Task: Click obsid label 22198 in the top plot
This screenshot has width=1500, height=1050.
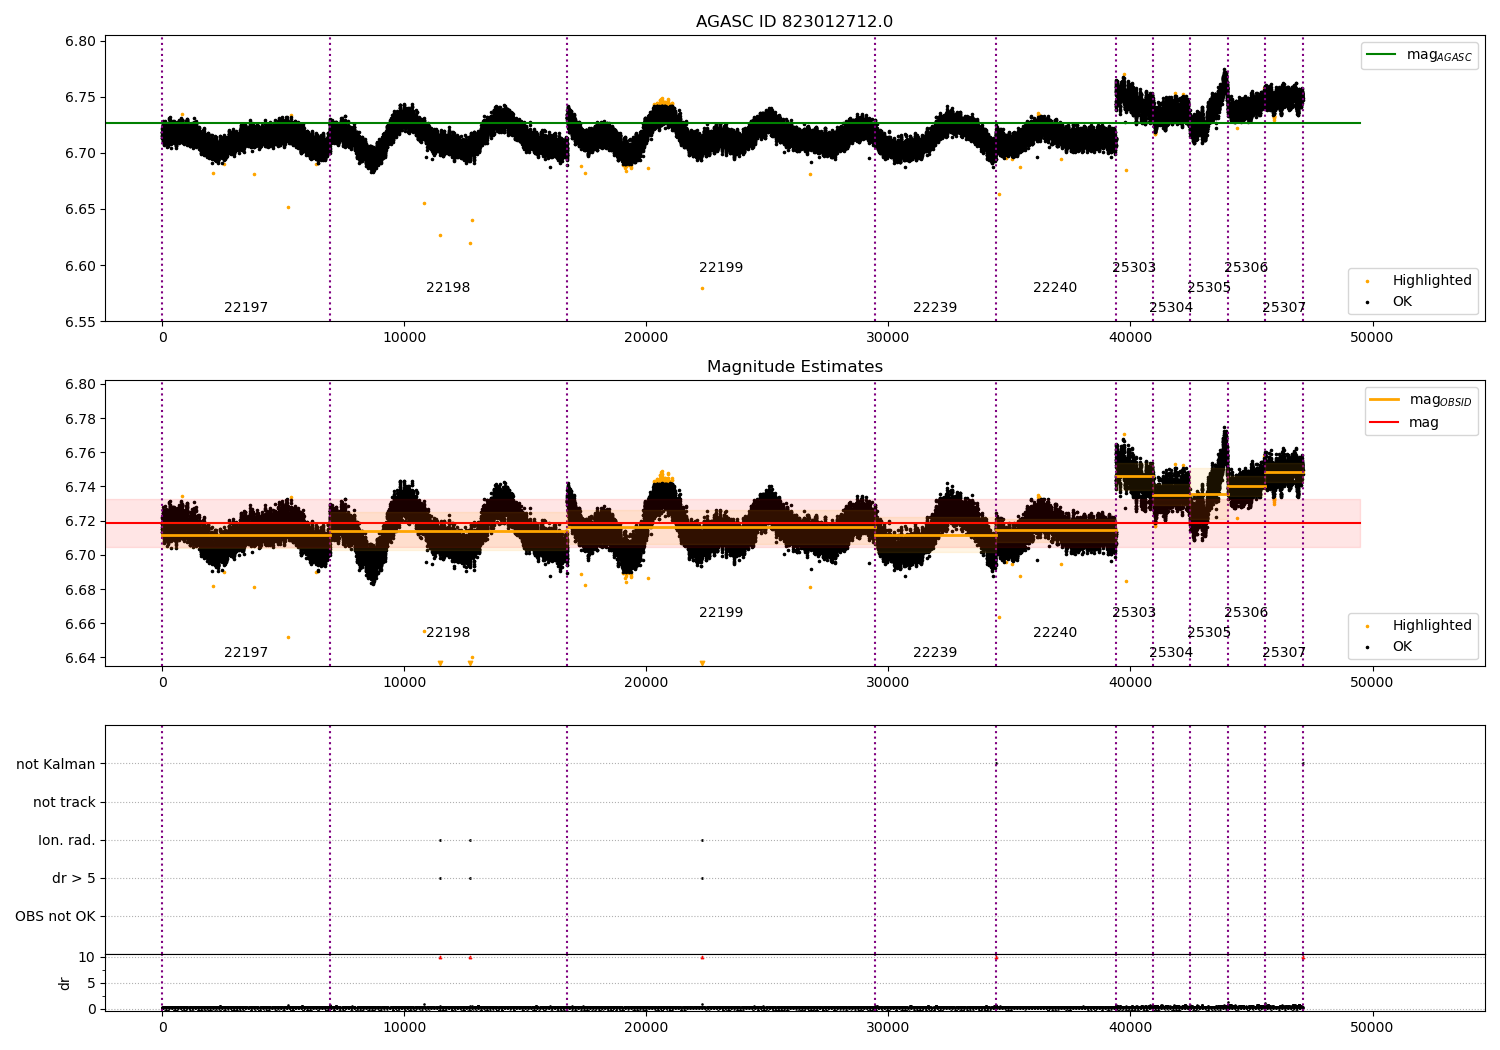Action: [x=448, y=288]
